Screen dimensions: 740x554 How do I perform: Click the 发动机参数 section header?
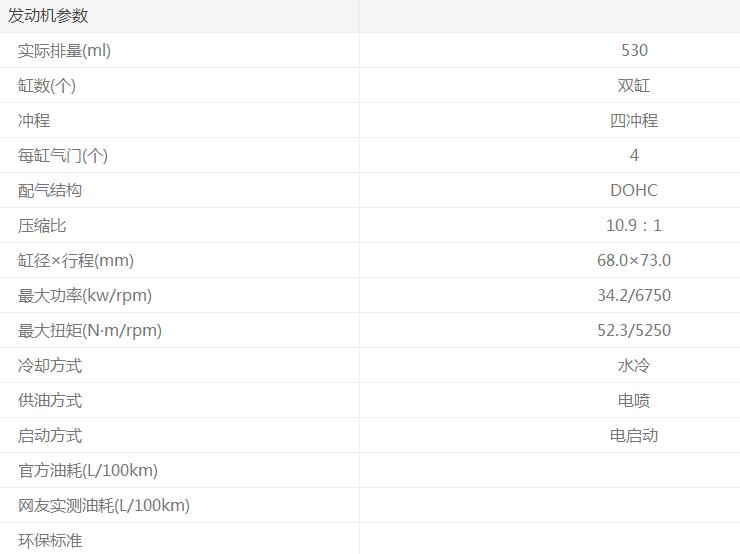pos(48,16)
